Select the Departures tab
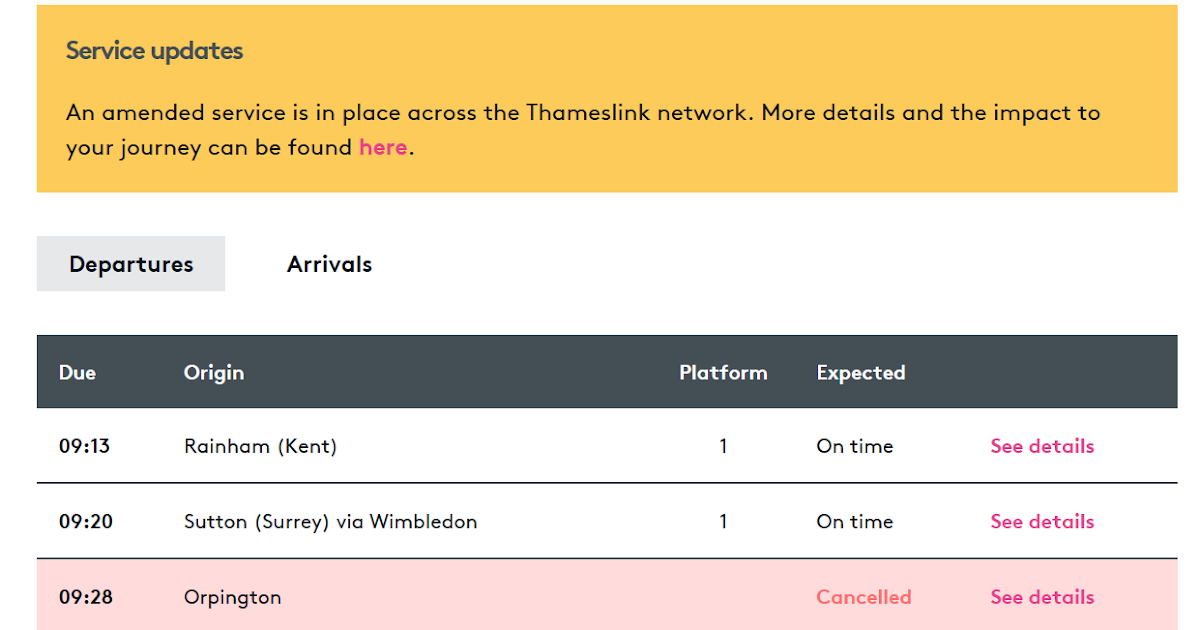This screenshot has height=630, width=1200. tap(131, 264)
